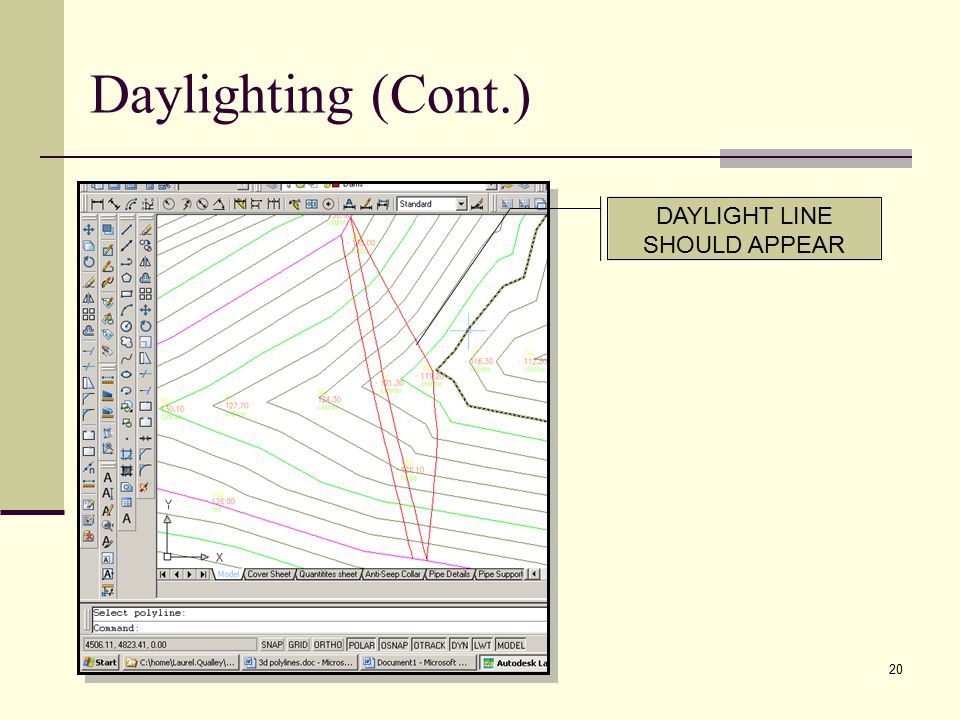This screenshot has width=960, height=720.
Task: Click the Dimension Text Edit icon
Action: coord(366,204)
